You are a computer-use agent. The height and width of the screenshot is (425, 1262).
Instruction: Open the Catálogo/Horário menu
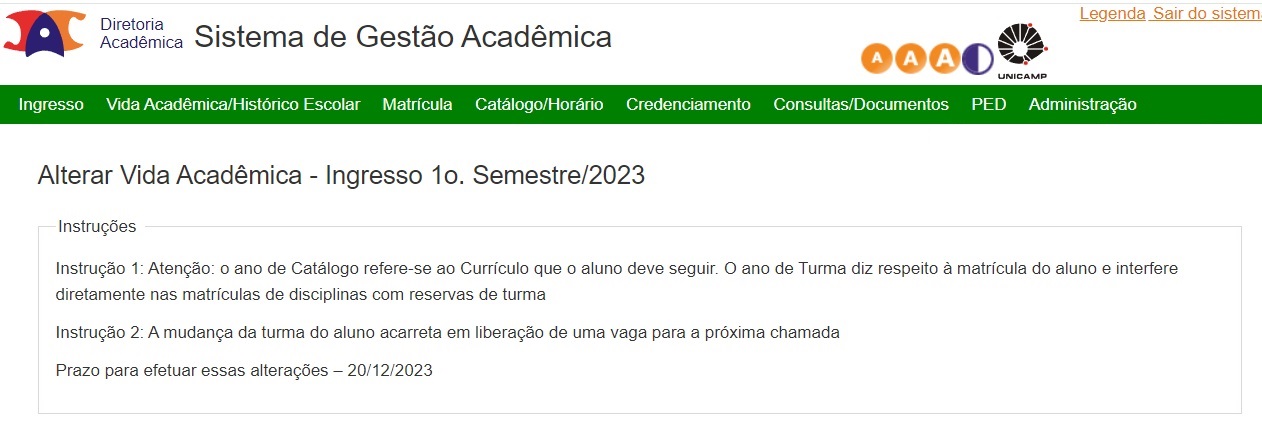click(539, 104)
